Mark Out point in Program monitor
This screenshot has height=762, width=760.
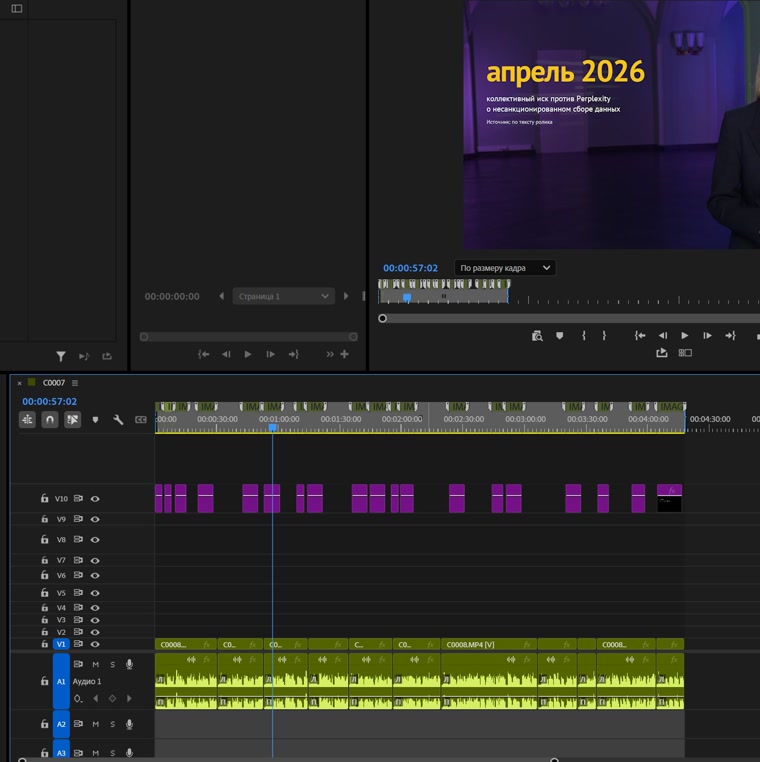click(604, 336)
